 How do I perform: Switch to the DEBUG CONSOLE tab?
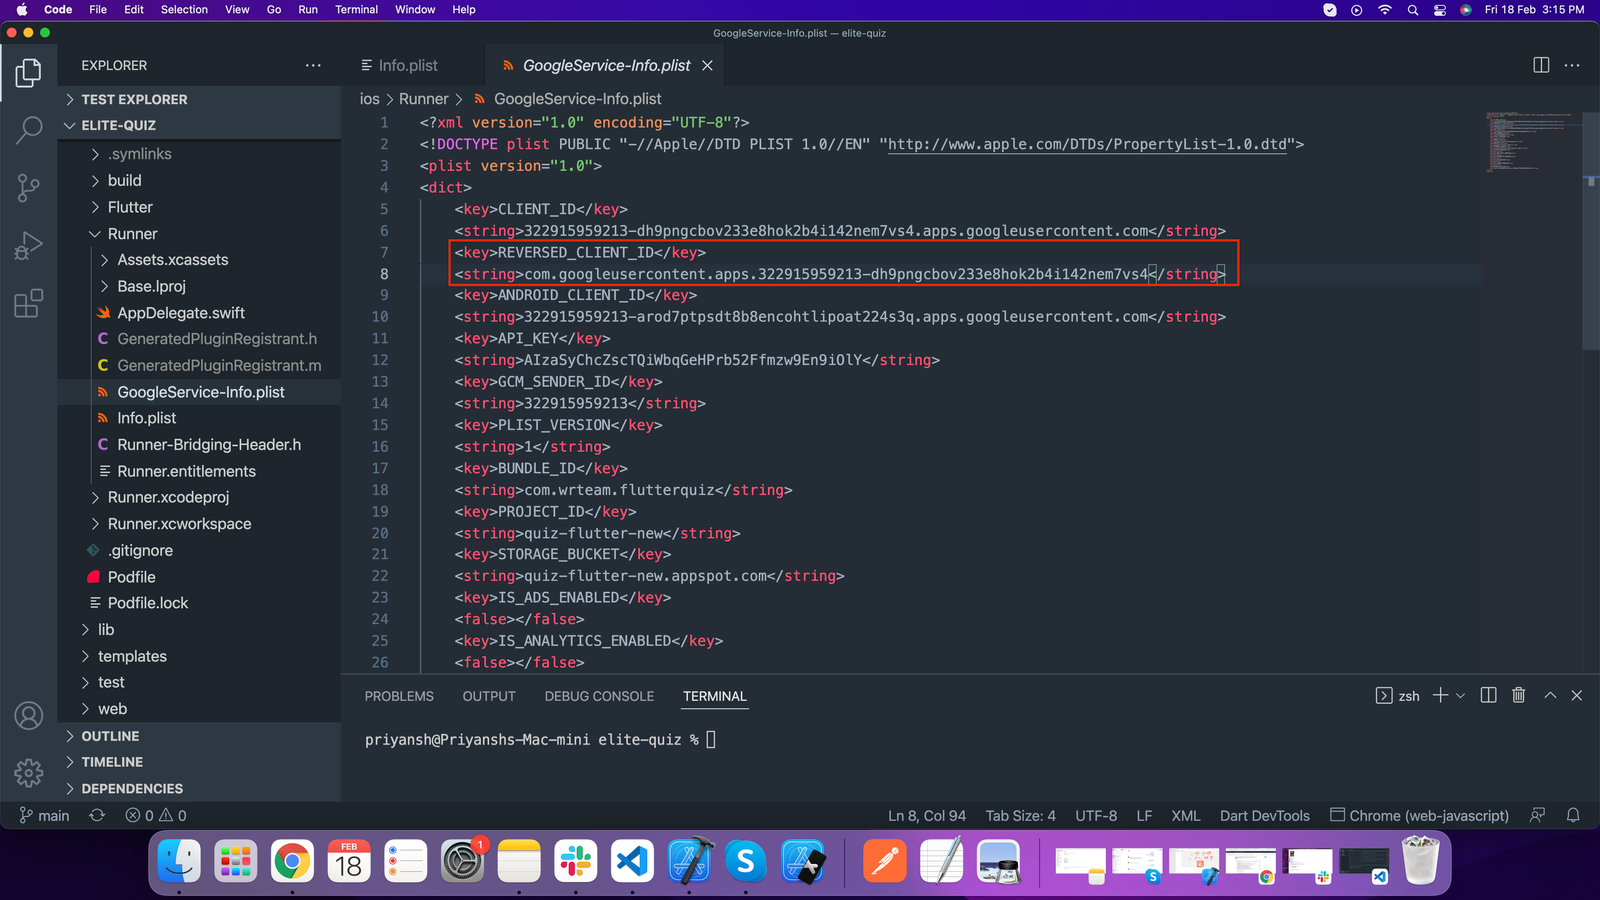599,697
